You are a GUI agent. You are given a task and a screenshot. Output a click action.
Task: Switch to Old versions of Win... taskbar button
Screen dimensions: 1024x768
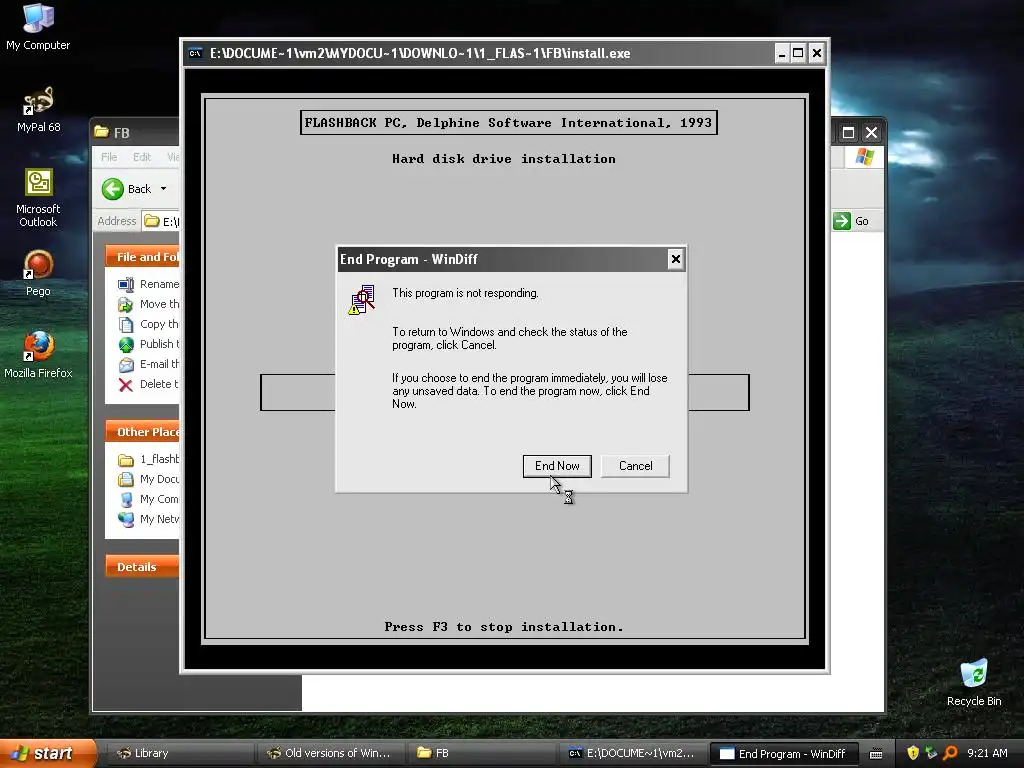[330, 753]
